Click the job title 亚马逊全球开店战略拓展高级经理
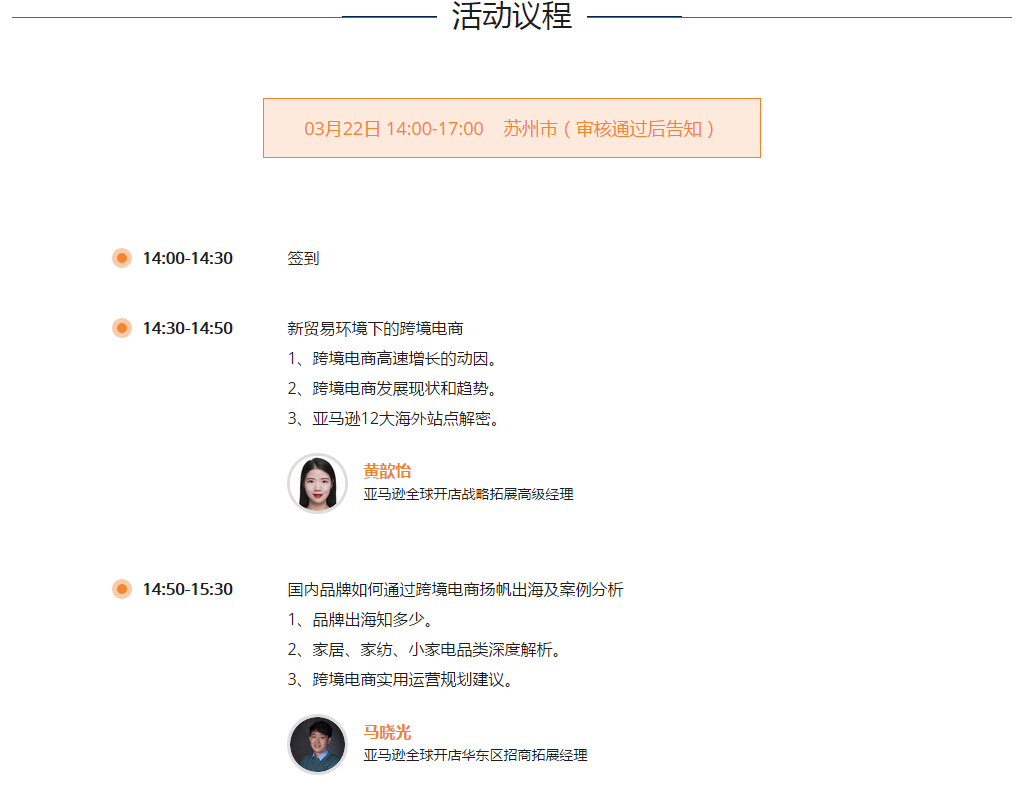 pos(468,494)
